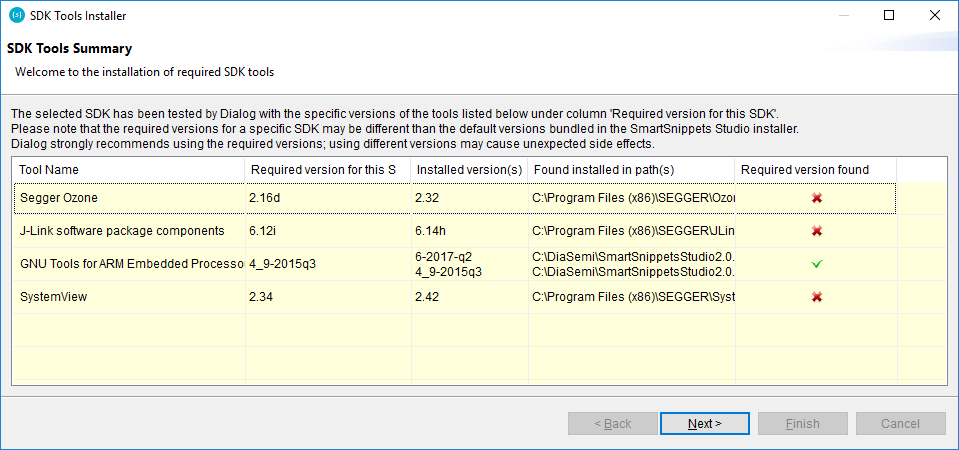Click the SEGGER\SystemView install path cell
The width and height of the screenshot is (959, 450).
click(x=631, y=297)
